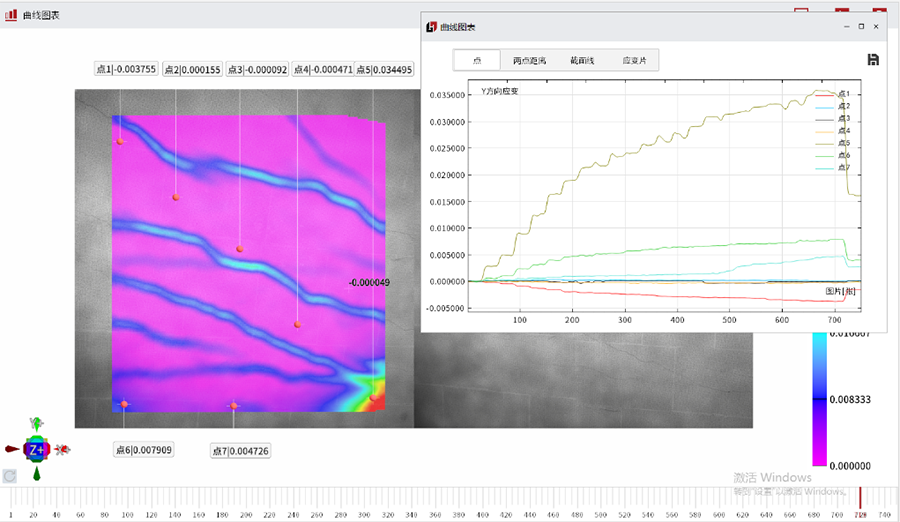
Task: Click the 点5 value label
Action: [x=384, y=69]
